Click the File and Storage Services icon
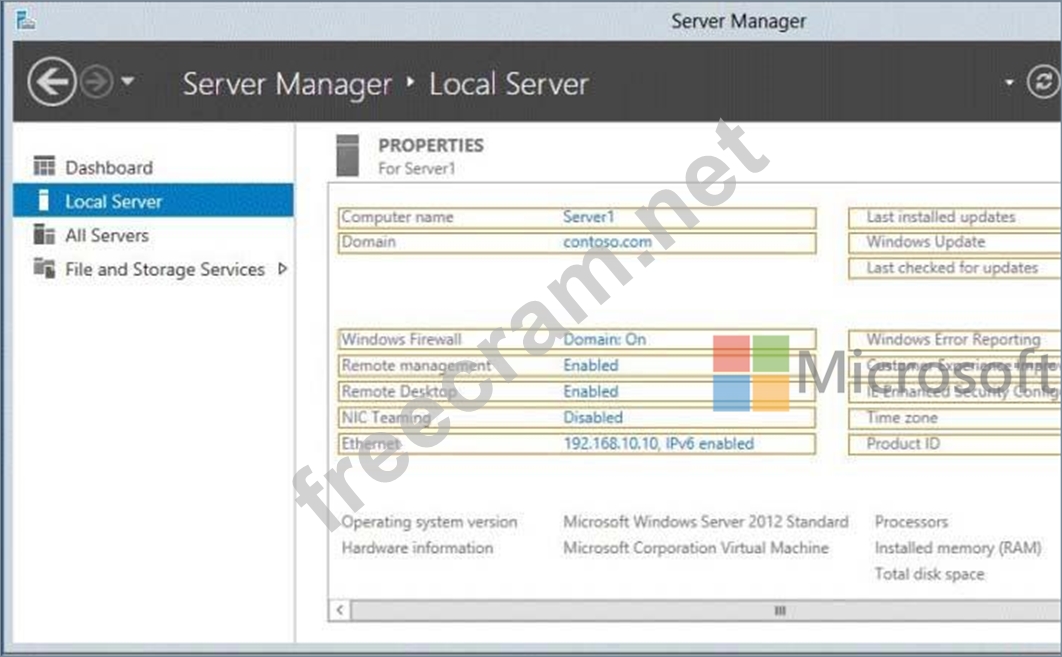Screen dimensions: 1062x657 pos(45,268)
